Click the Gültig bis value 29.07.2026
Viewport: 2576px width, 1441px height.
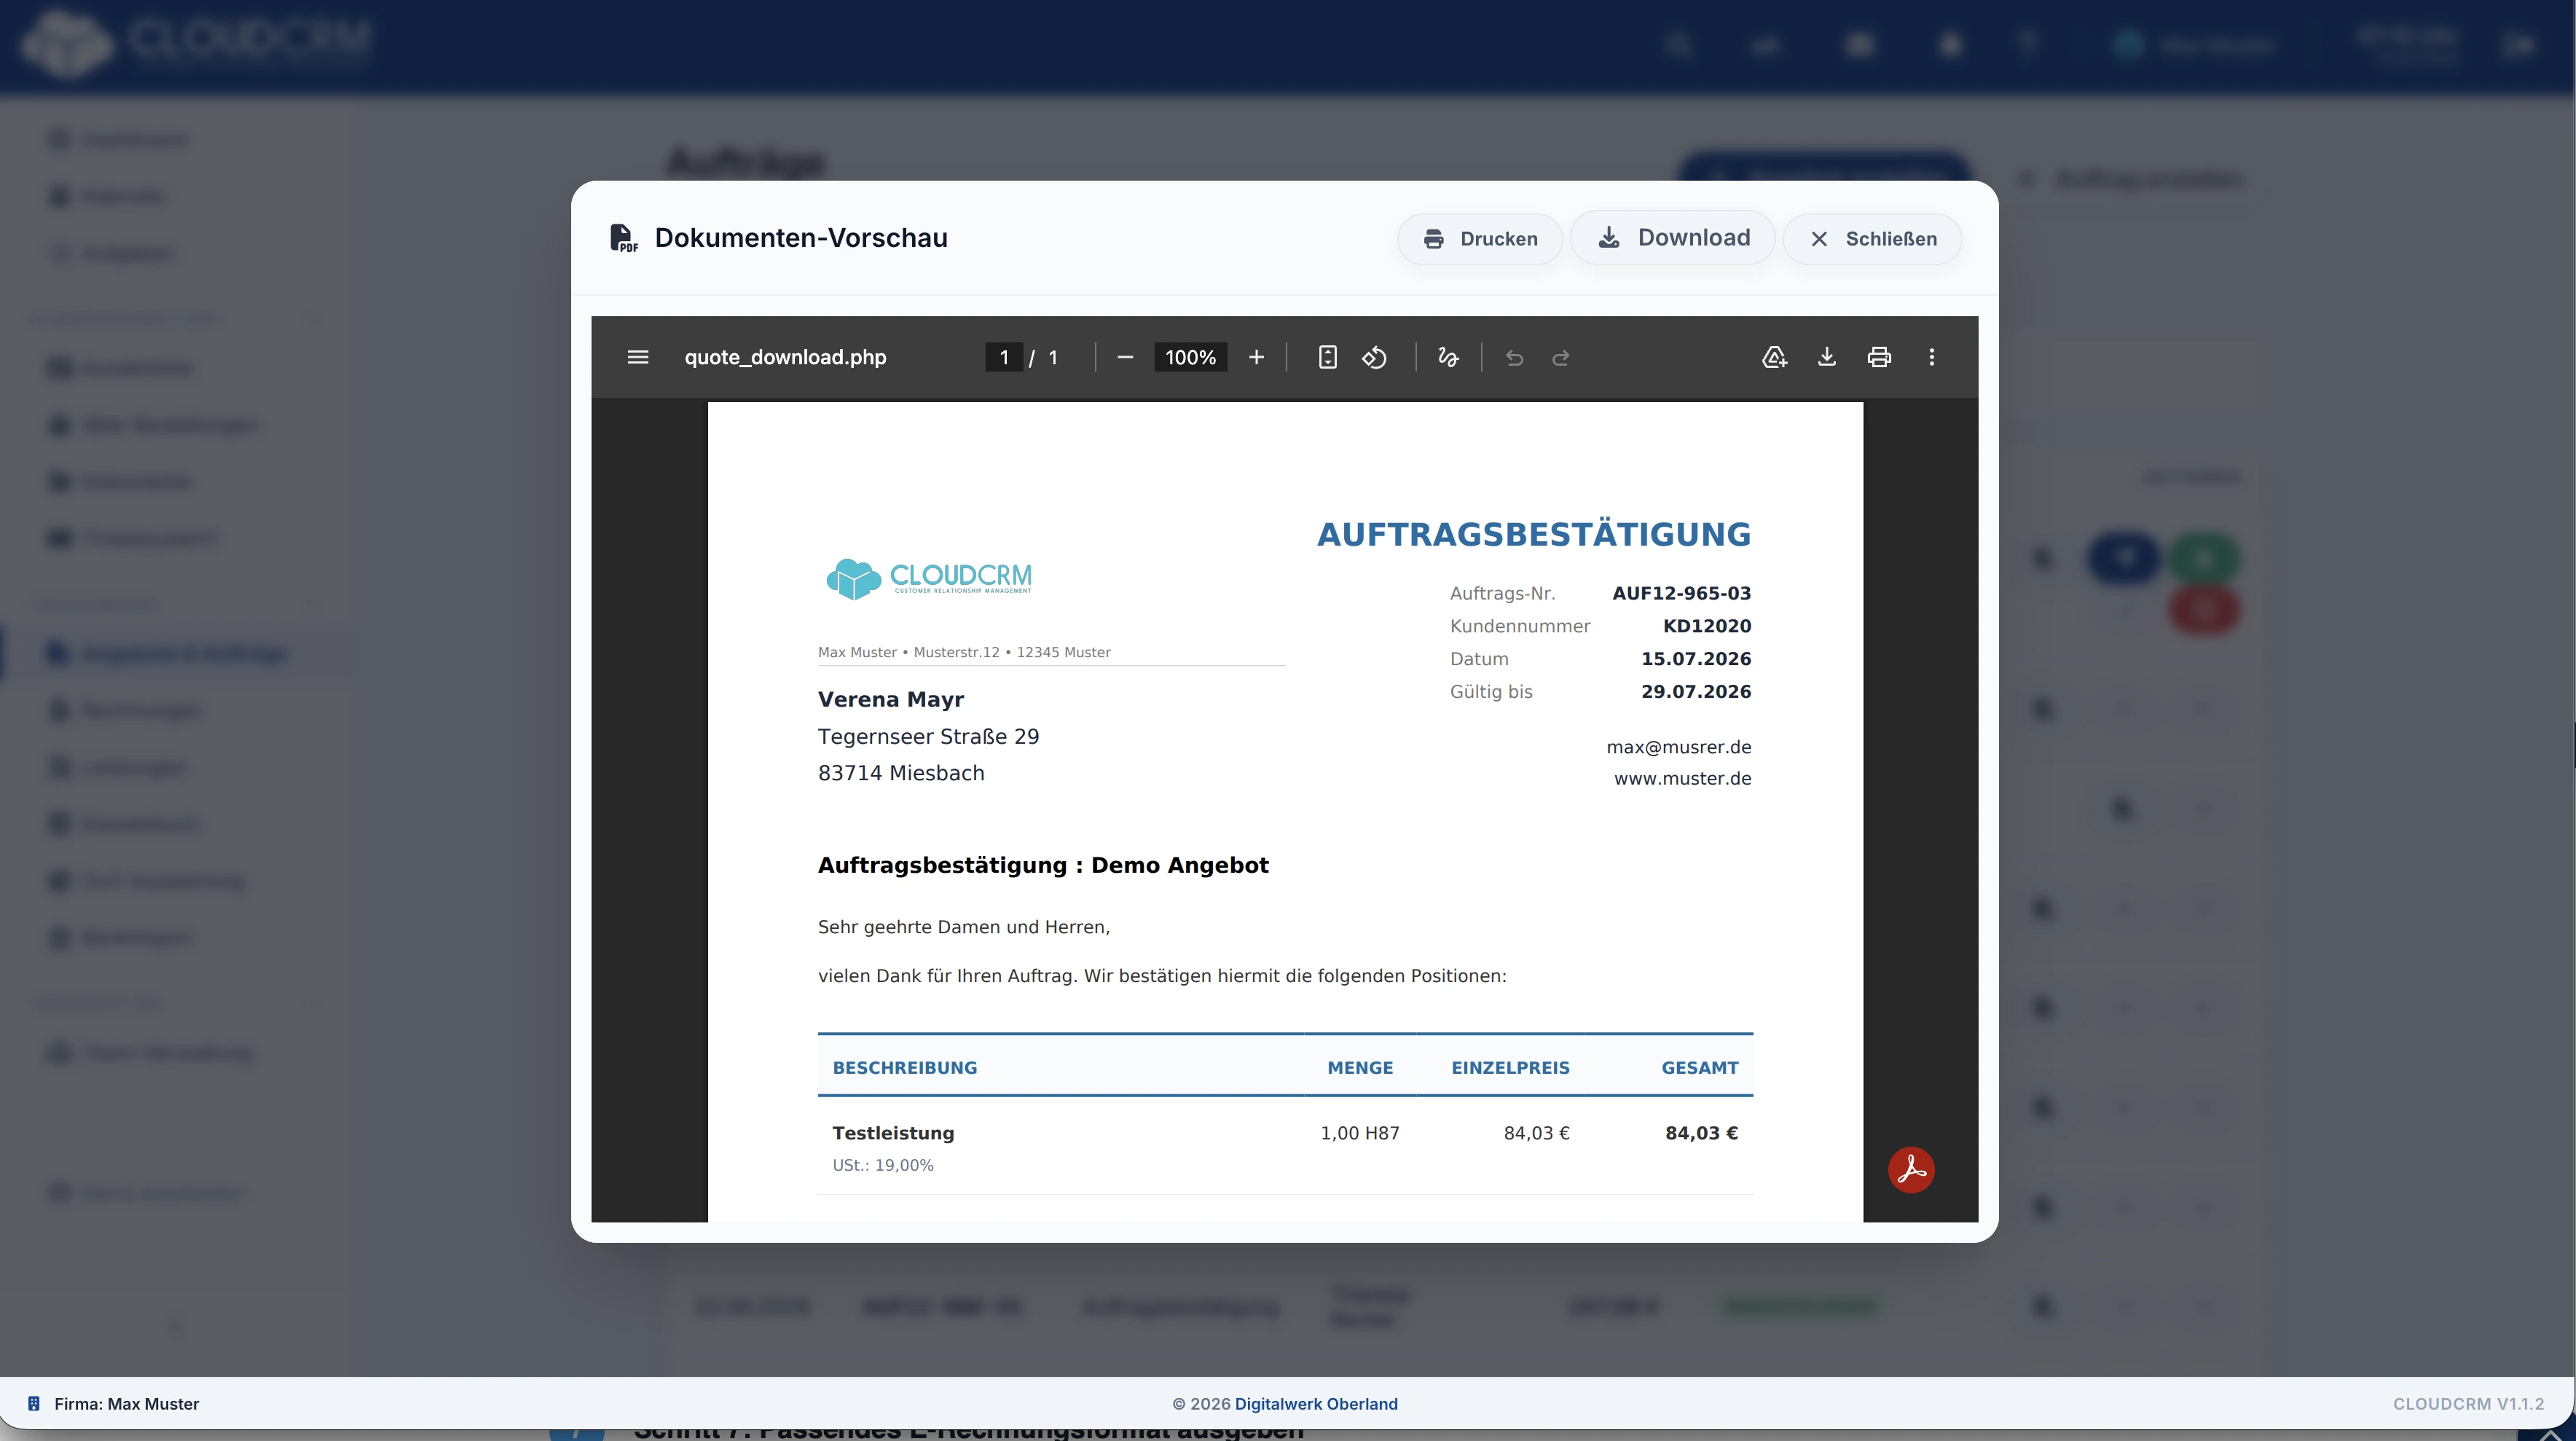(x=1695, y=691)
